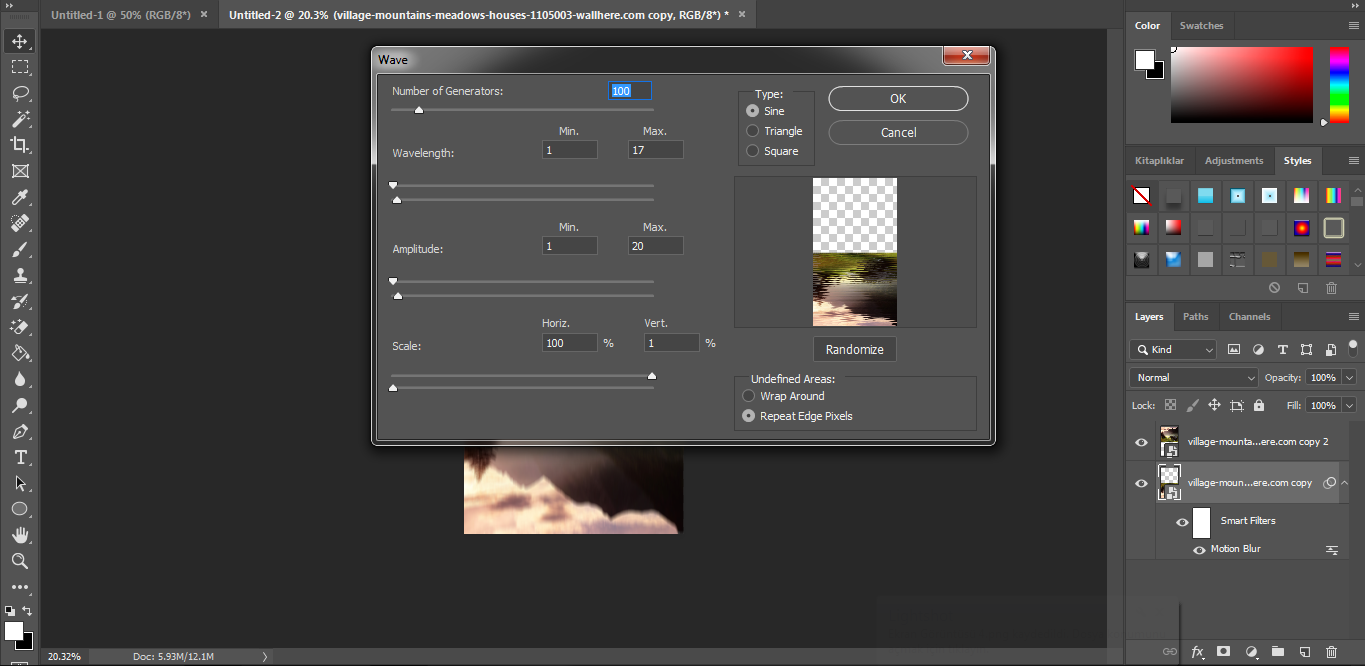Click the delete layer trash icon

pos(1331,652)
